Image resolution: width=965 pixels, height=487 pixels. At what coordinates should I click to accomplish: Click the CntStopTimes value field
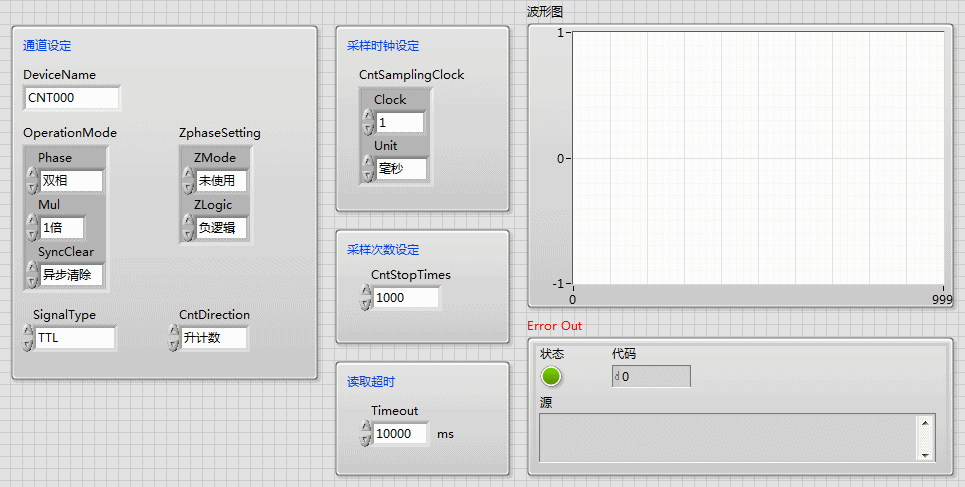click(406, 297)
